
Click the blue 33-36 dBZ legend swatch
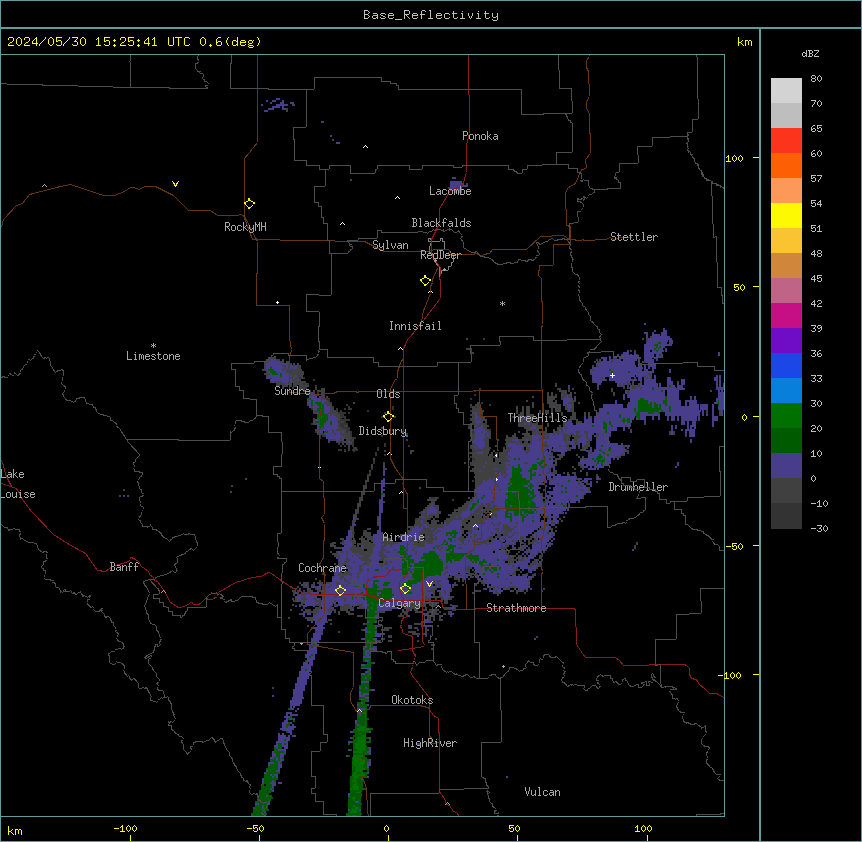tap(786, 365)
